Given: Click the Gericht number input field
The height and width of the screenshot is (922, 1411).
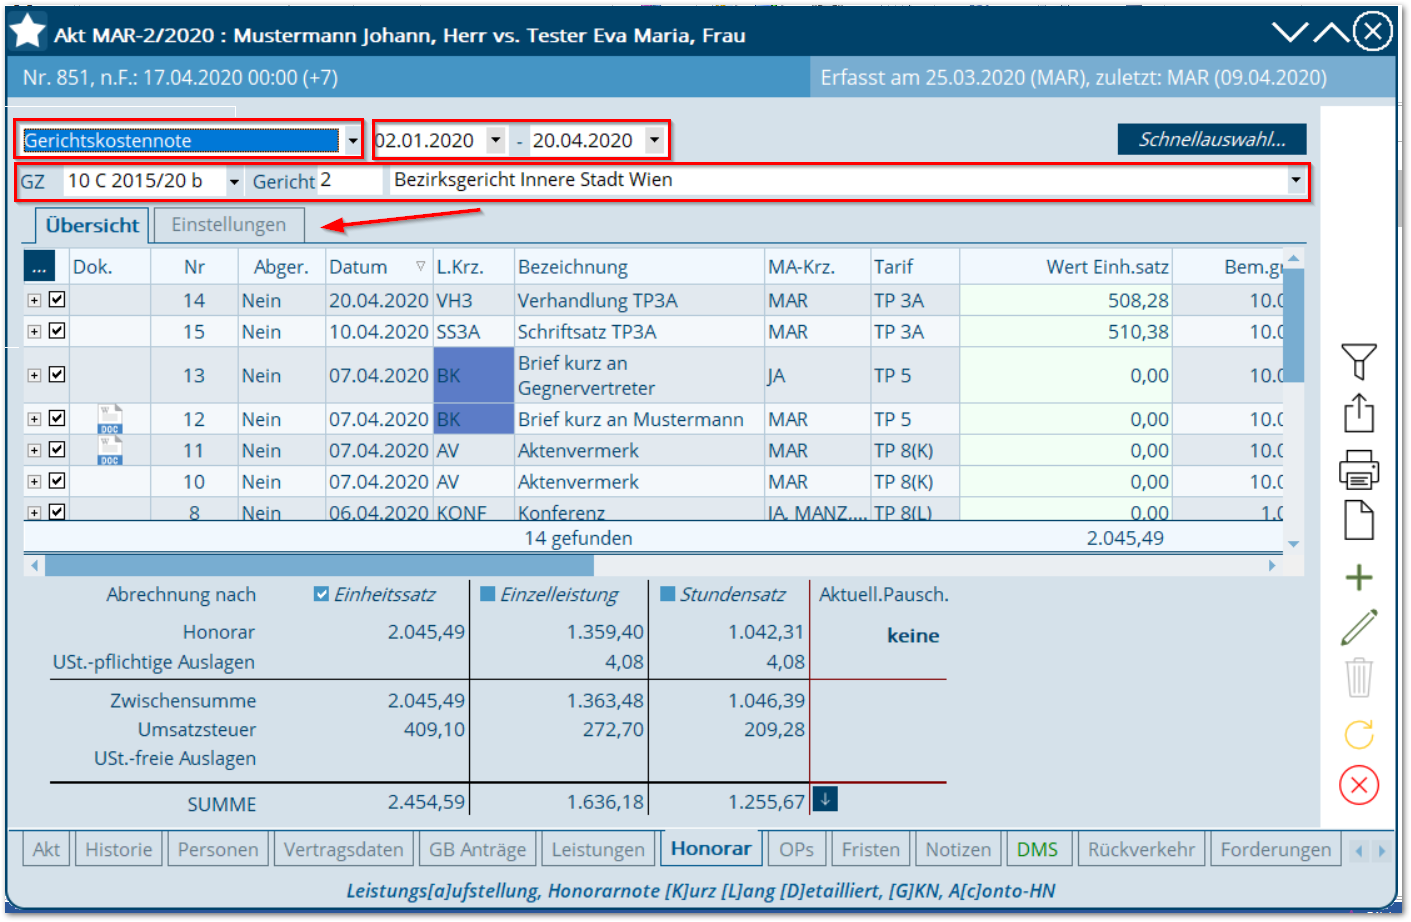Looking at the screenshot, I should 349,181.
